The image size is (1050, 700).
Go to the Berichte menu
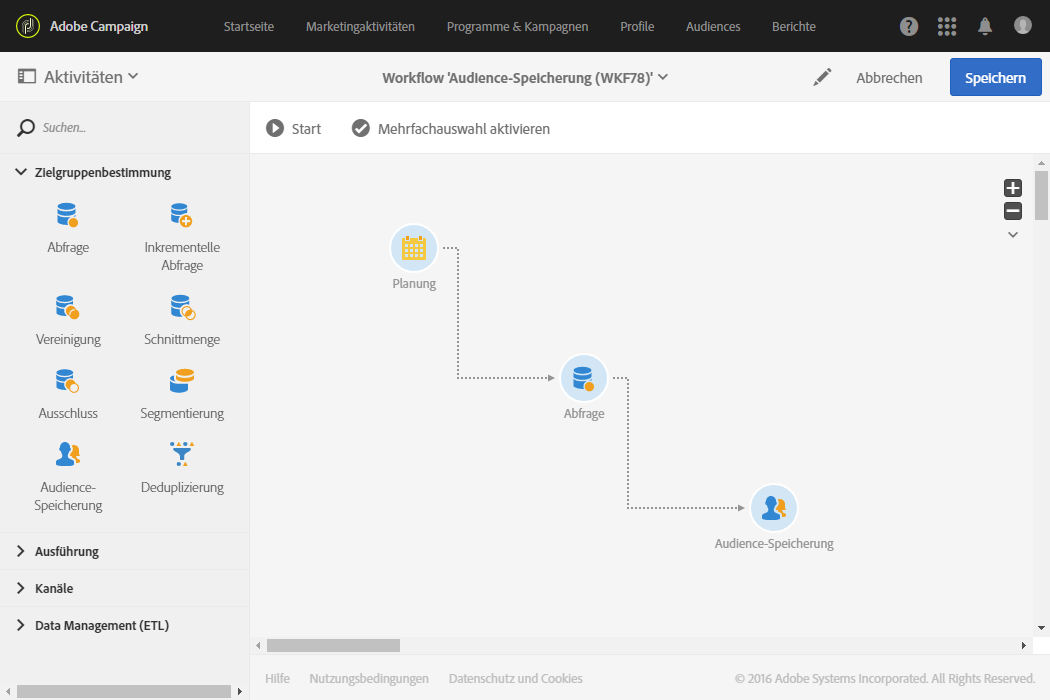793,26
